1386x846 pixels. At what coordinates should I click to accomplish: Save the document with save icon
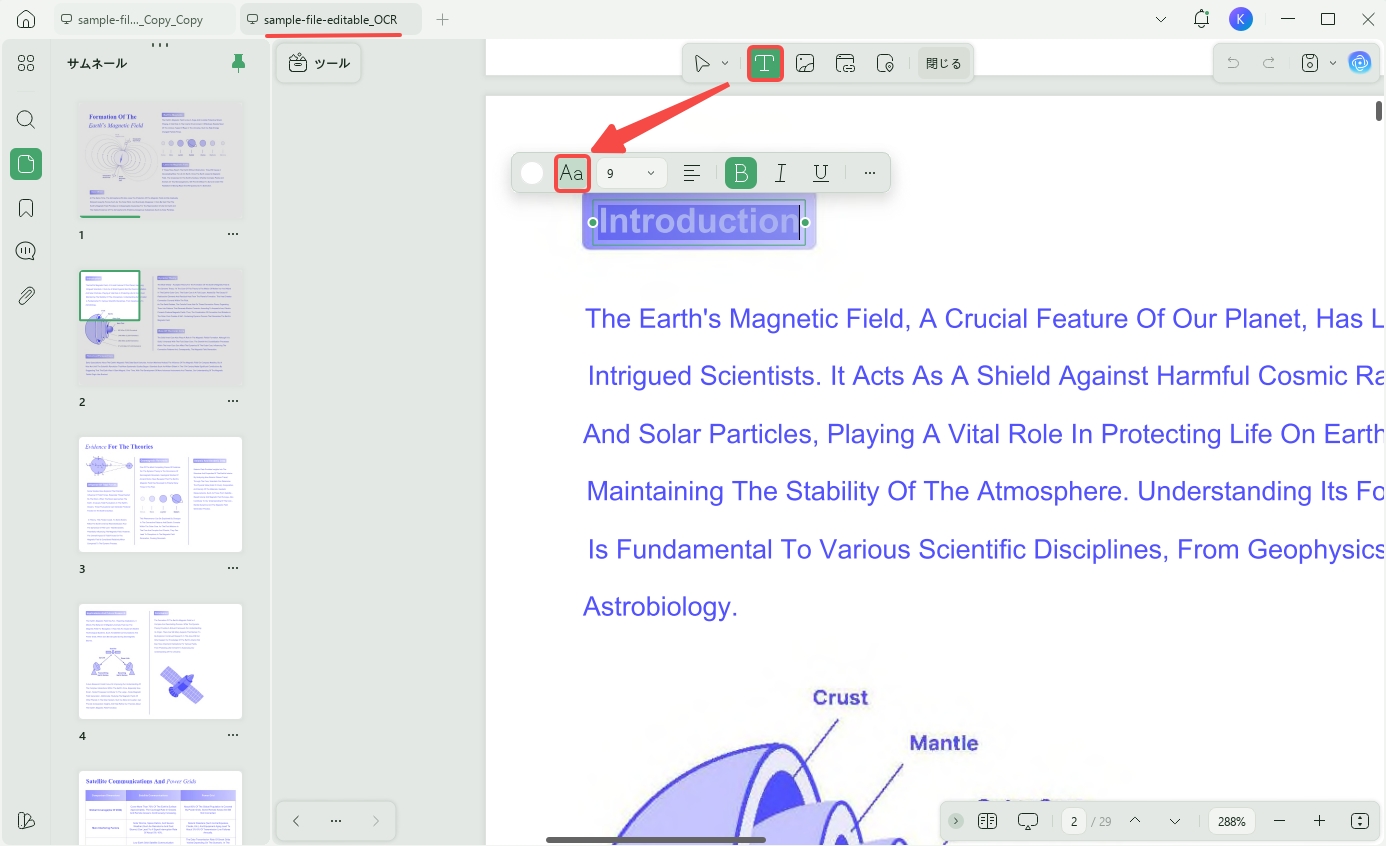coord(1310,63)
